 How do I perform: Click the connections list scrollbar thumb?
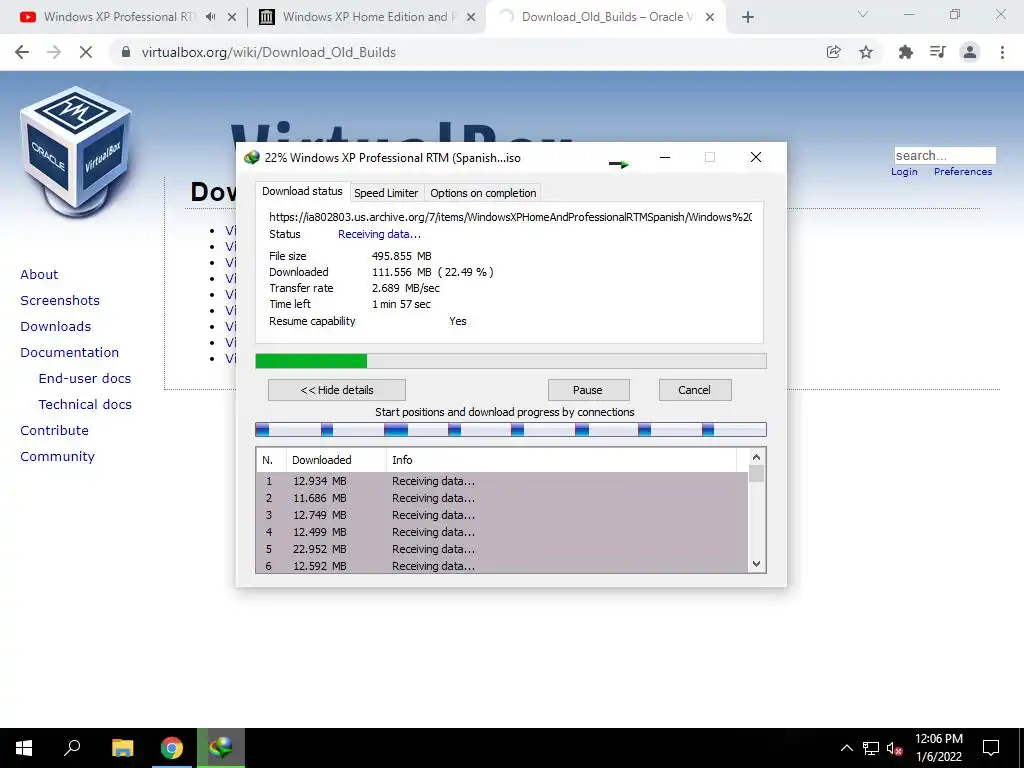pyautogui.click(x=756, y=473)
